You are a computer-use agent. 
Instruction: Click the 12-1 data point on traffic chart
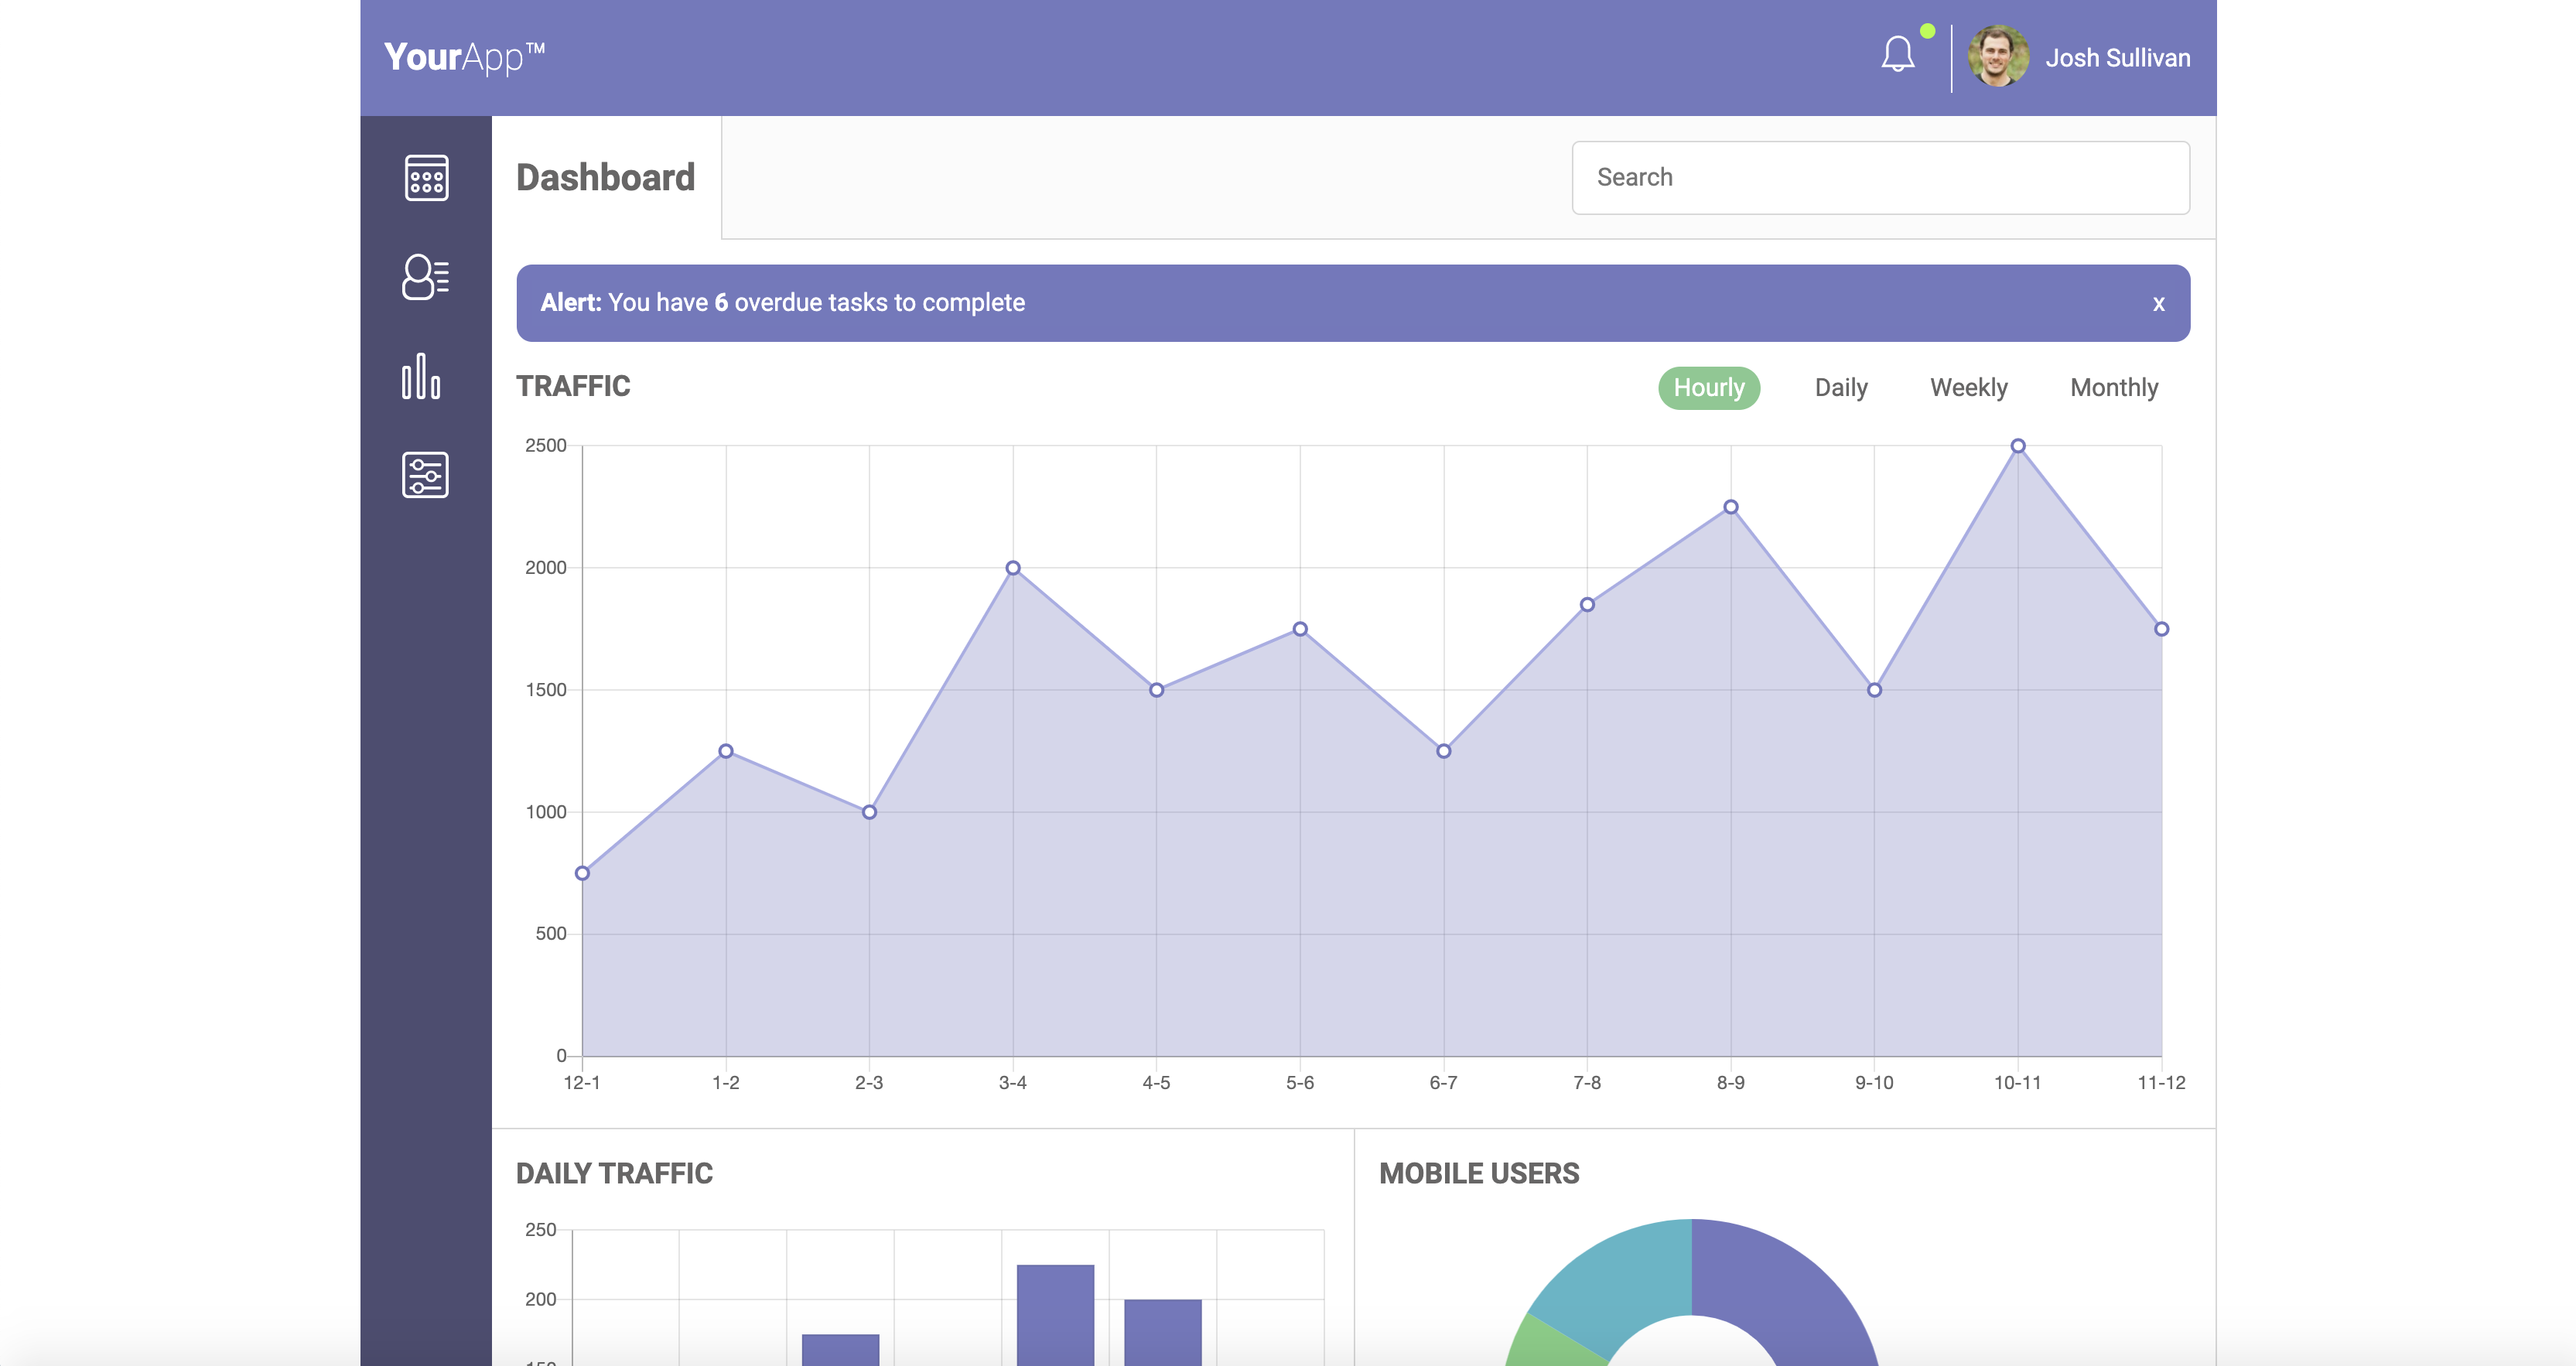point(582,873)
